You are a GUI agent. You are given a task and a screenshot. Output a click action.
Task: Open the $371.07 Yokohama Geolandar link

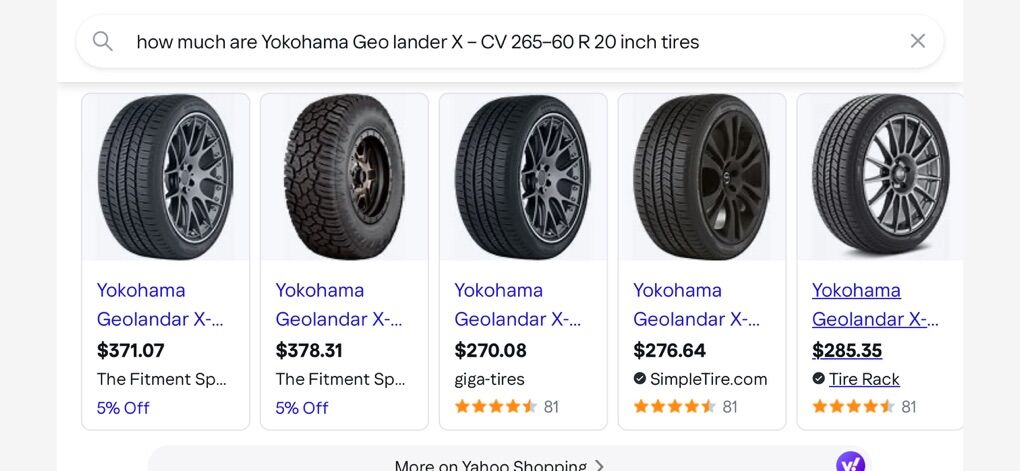(160, 304)
